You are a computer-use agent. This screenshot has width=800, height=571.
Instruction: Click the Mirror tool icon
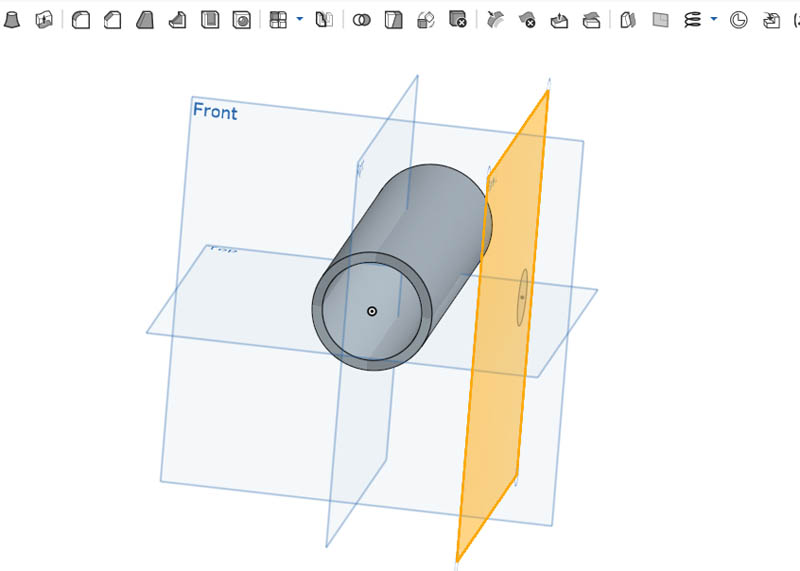point(324,19)
